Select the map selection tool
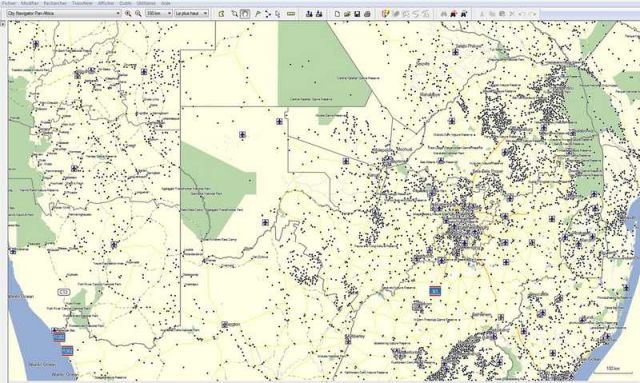640x383 pixels. (221, 13)
